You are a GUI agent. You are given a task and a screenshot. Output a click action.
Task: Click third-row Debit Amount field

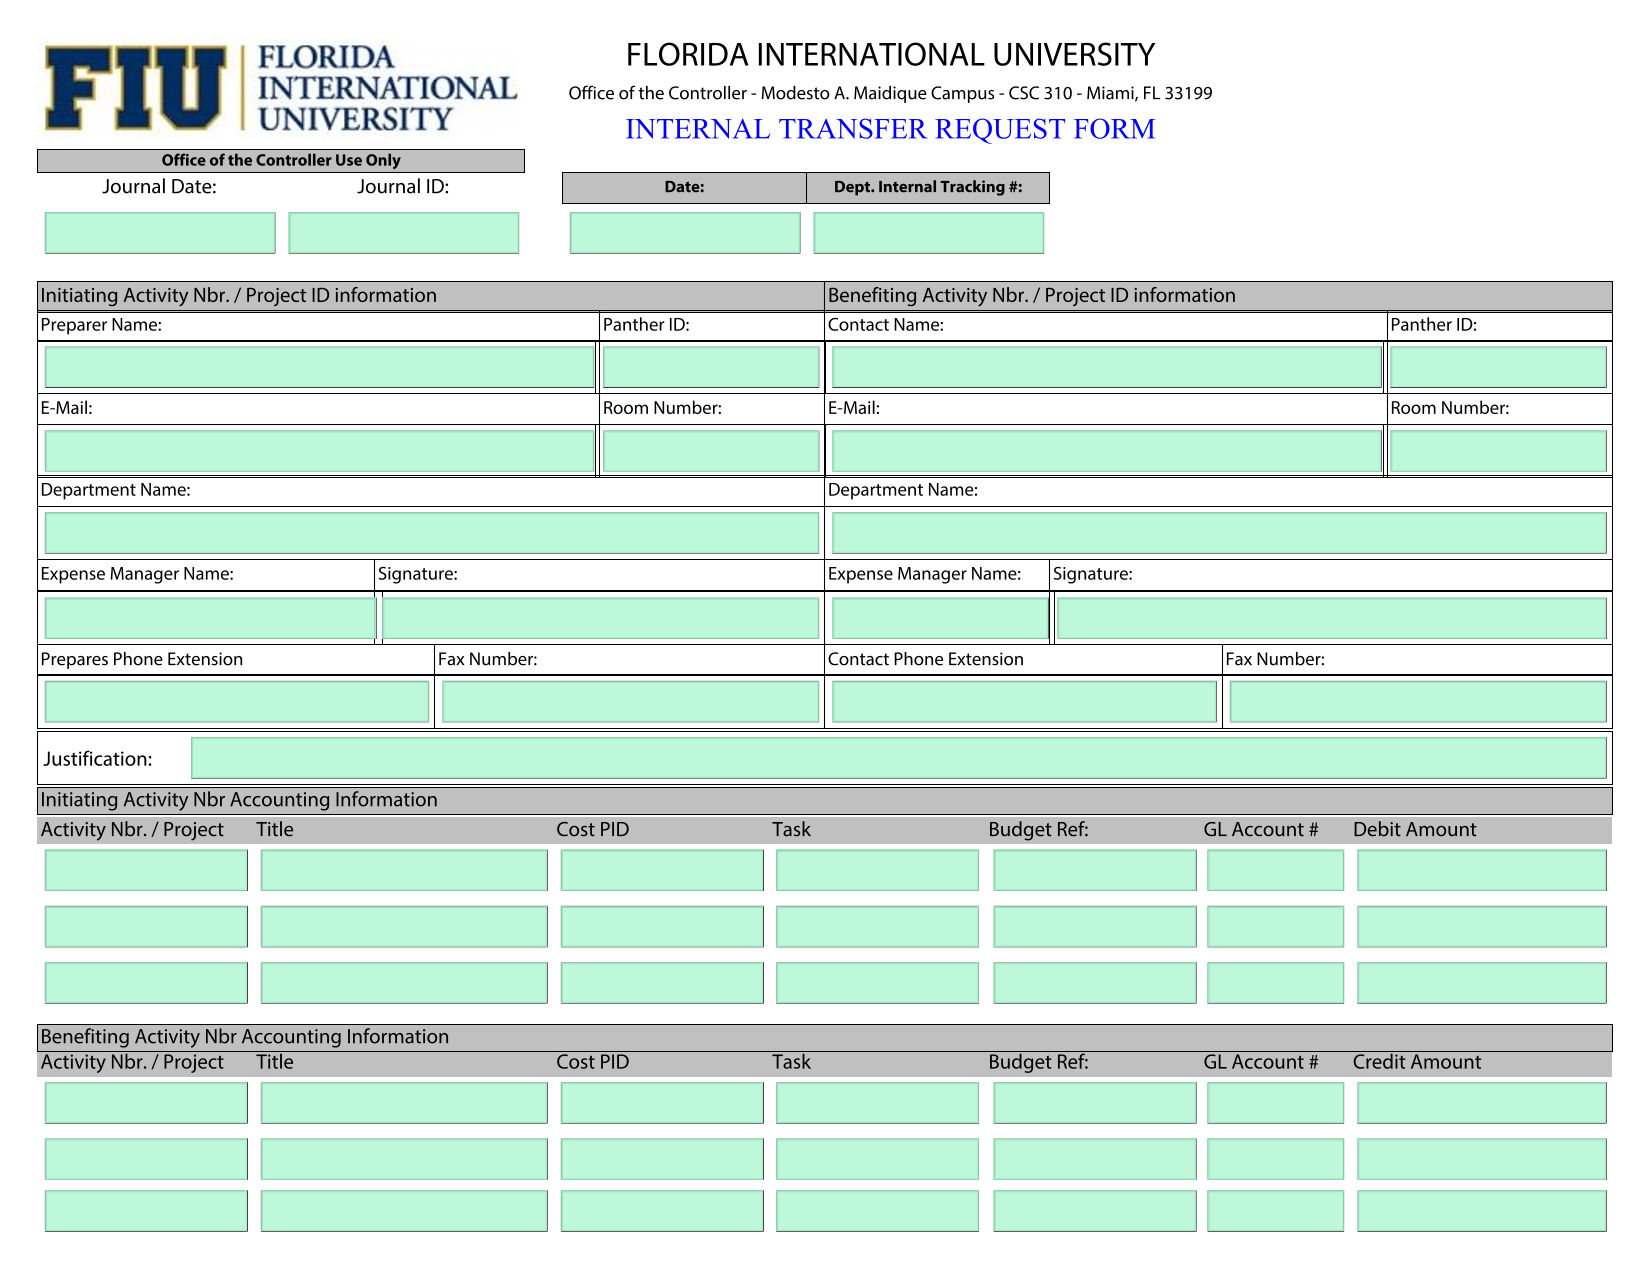(x=1482, y=983)
